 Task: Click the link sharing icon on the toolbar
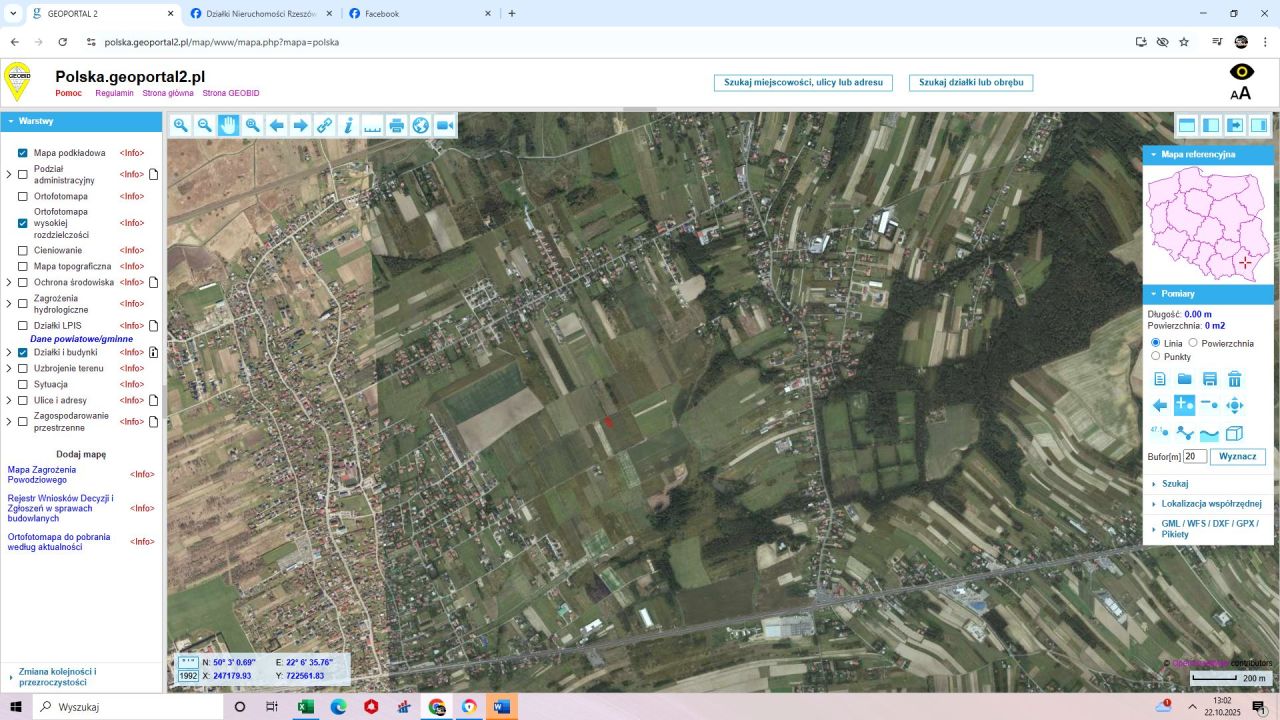pos(324,125)
